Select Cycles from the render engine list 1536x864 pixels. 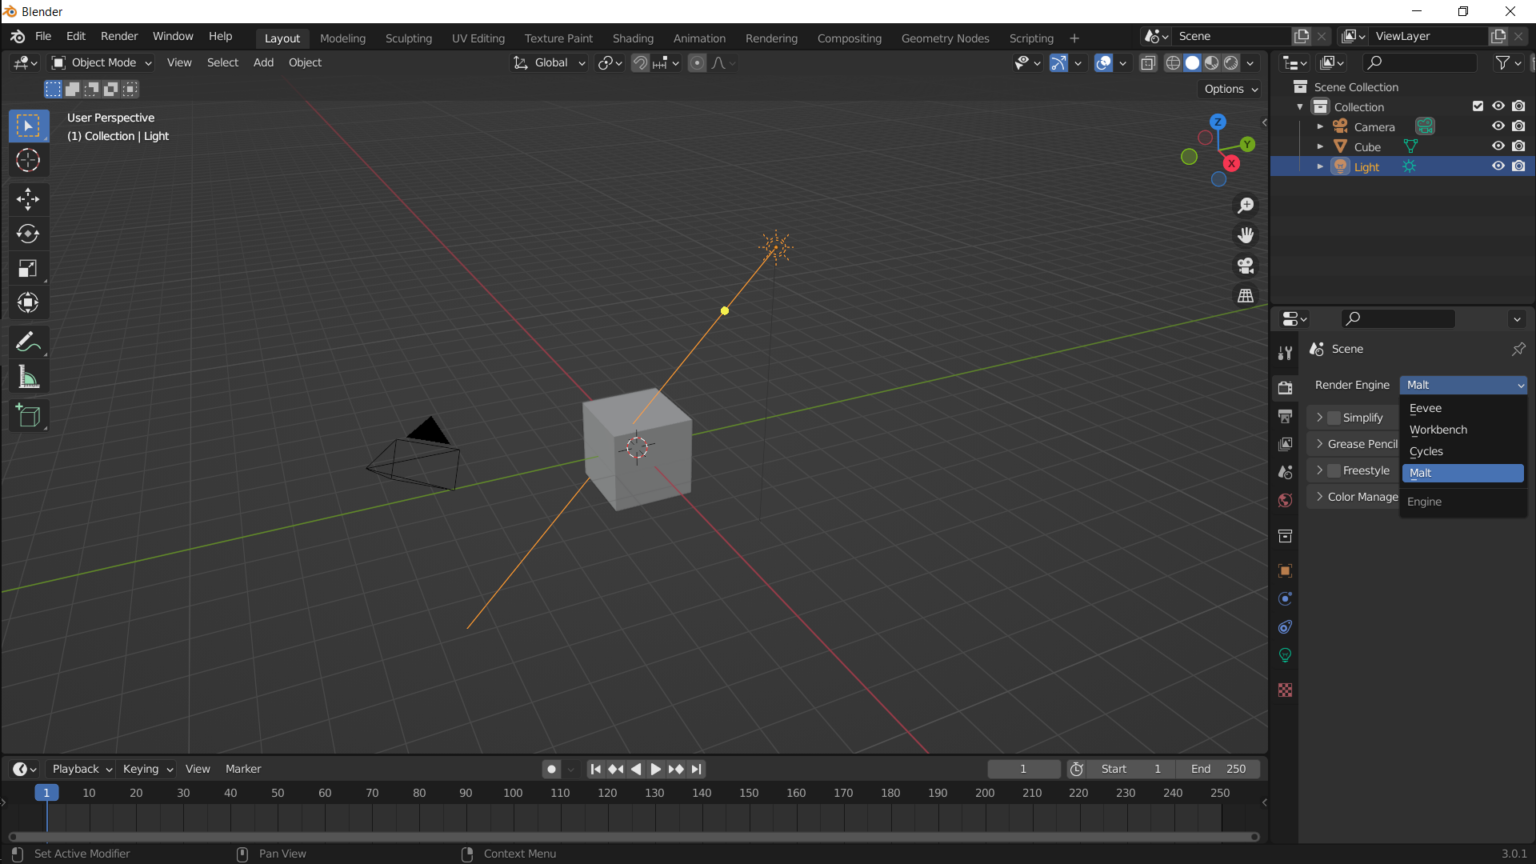point(1428,451)
